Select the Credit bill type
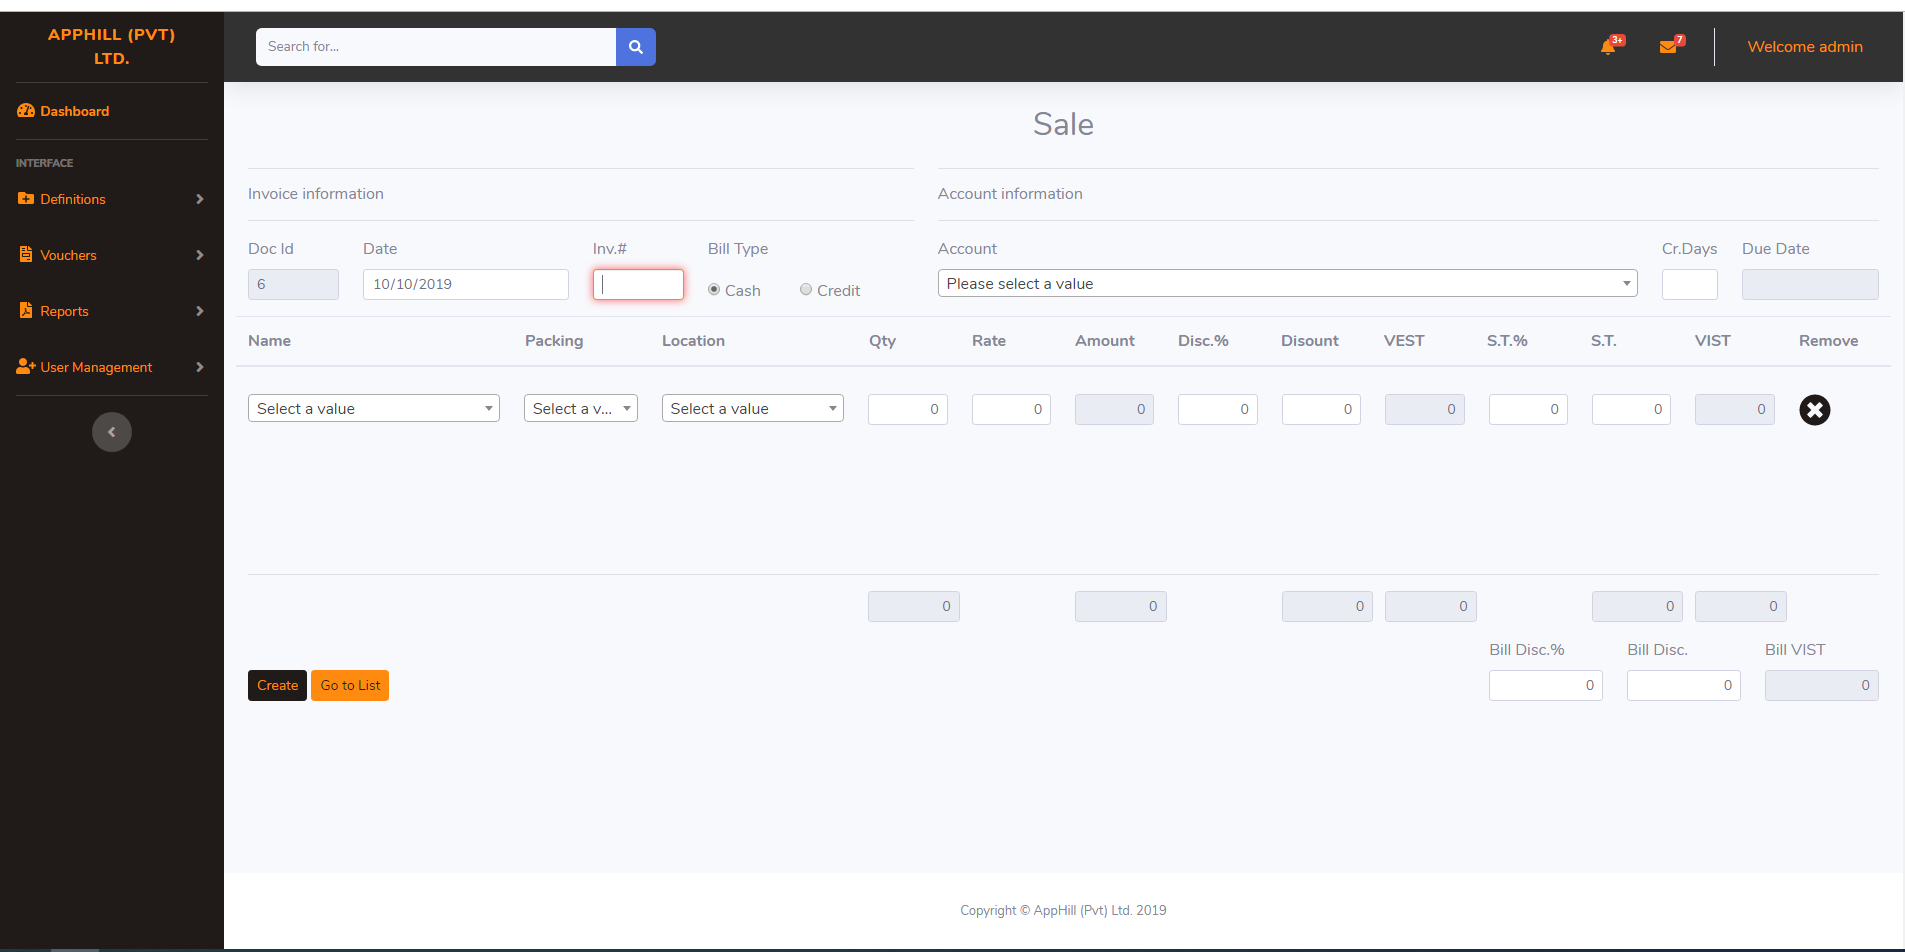1905x952 pixels. click(x=806, y=290)
